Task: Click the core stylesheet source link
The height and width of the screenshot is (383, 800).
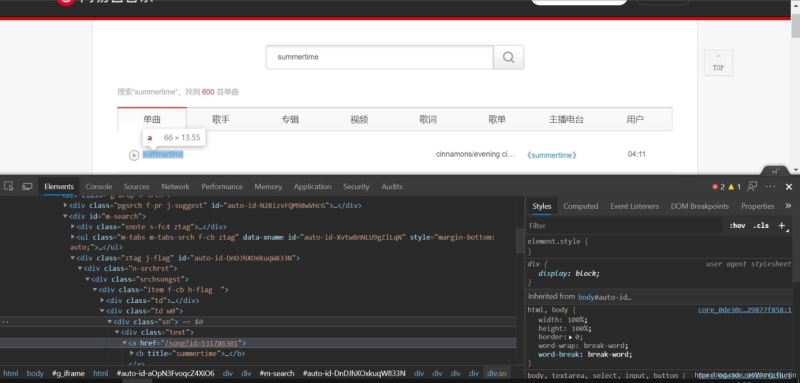Action: tap(744, 310)
